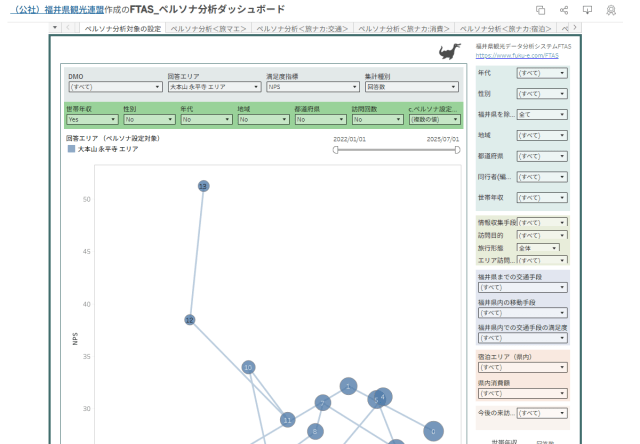This screenshot has height=444, width=640.
Task: Open 訪問回数 No dropdown in green bar
Action: tap(378, 120)
